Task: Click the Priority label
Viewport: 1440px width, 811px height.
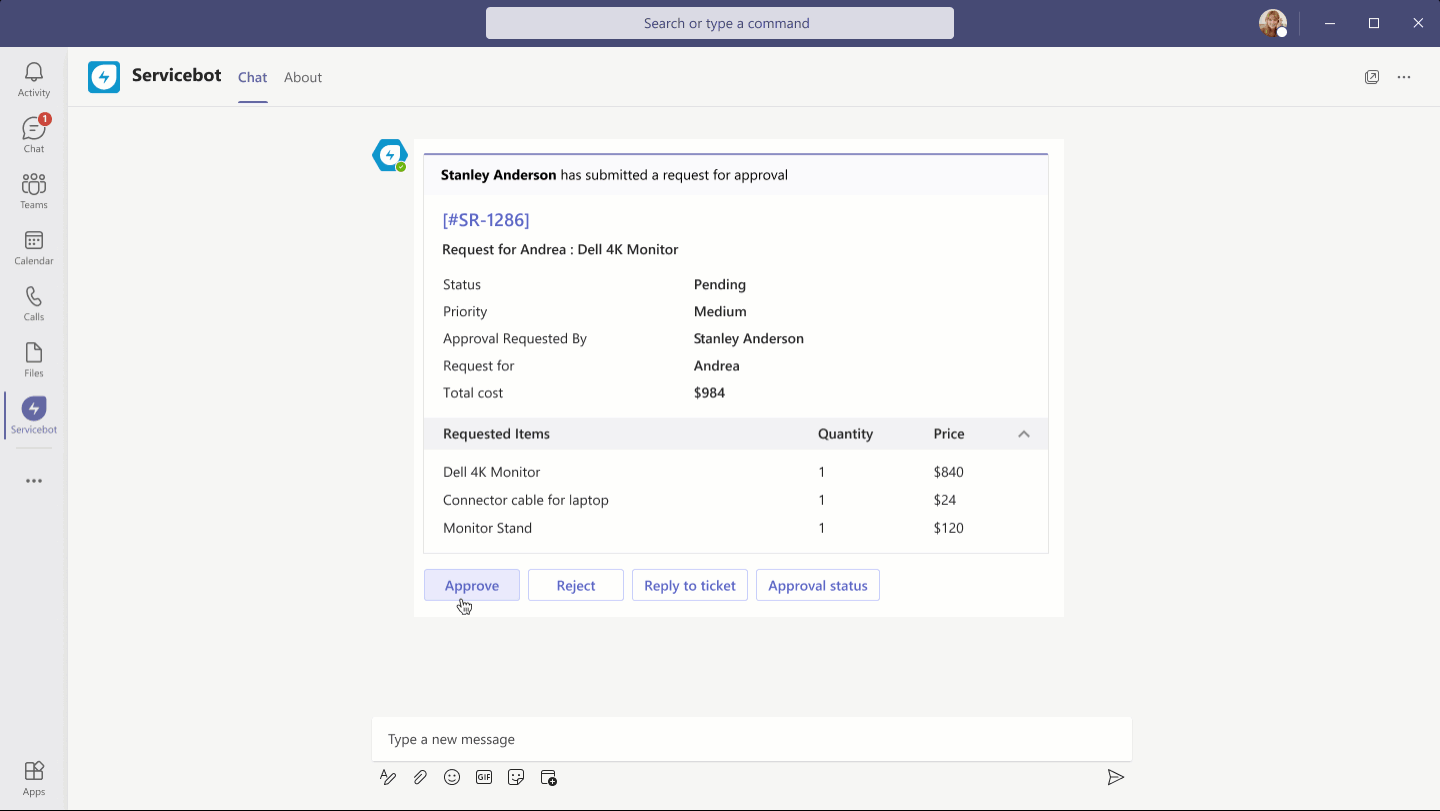Action: (465, 312)
